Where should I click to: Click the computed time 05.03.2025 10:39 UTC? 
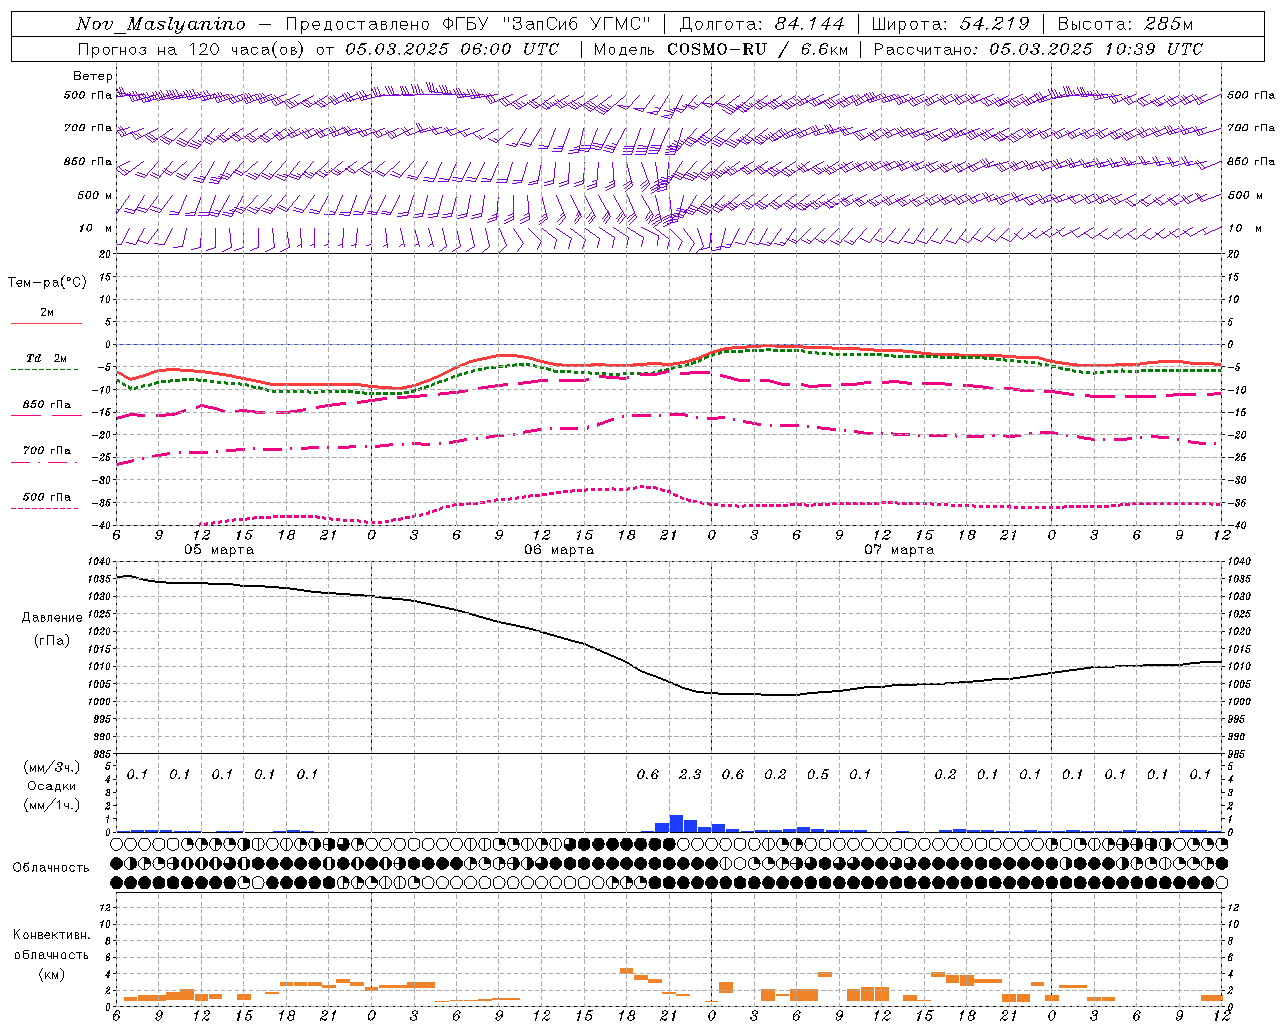tap(1096, 49)
